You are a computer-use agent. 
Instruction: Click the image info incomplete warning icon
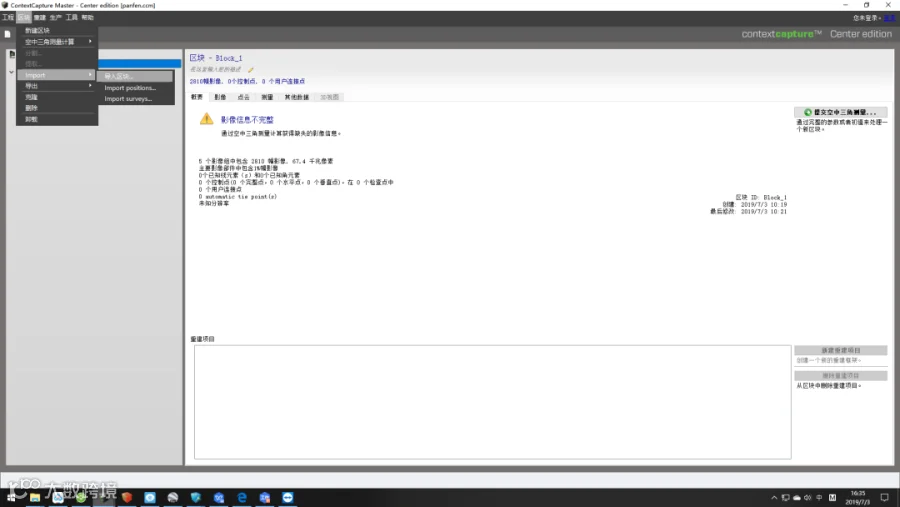[207, 119]
